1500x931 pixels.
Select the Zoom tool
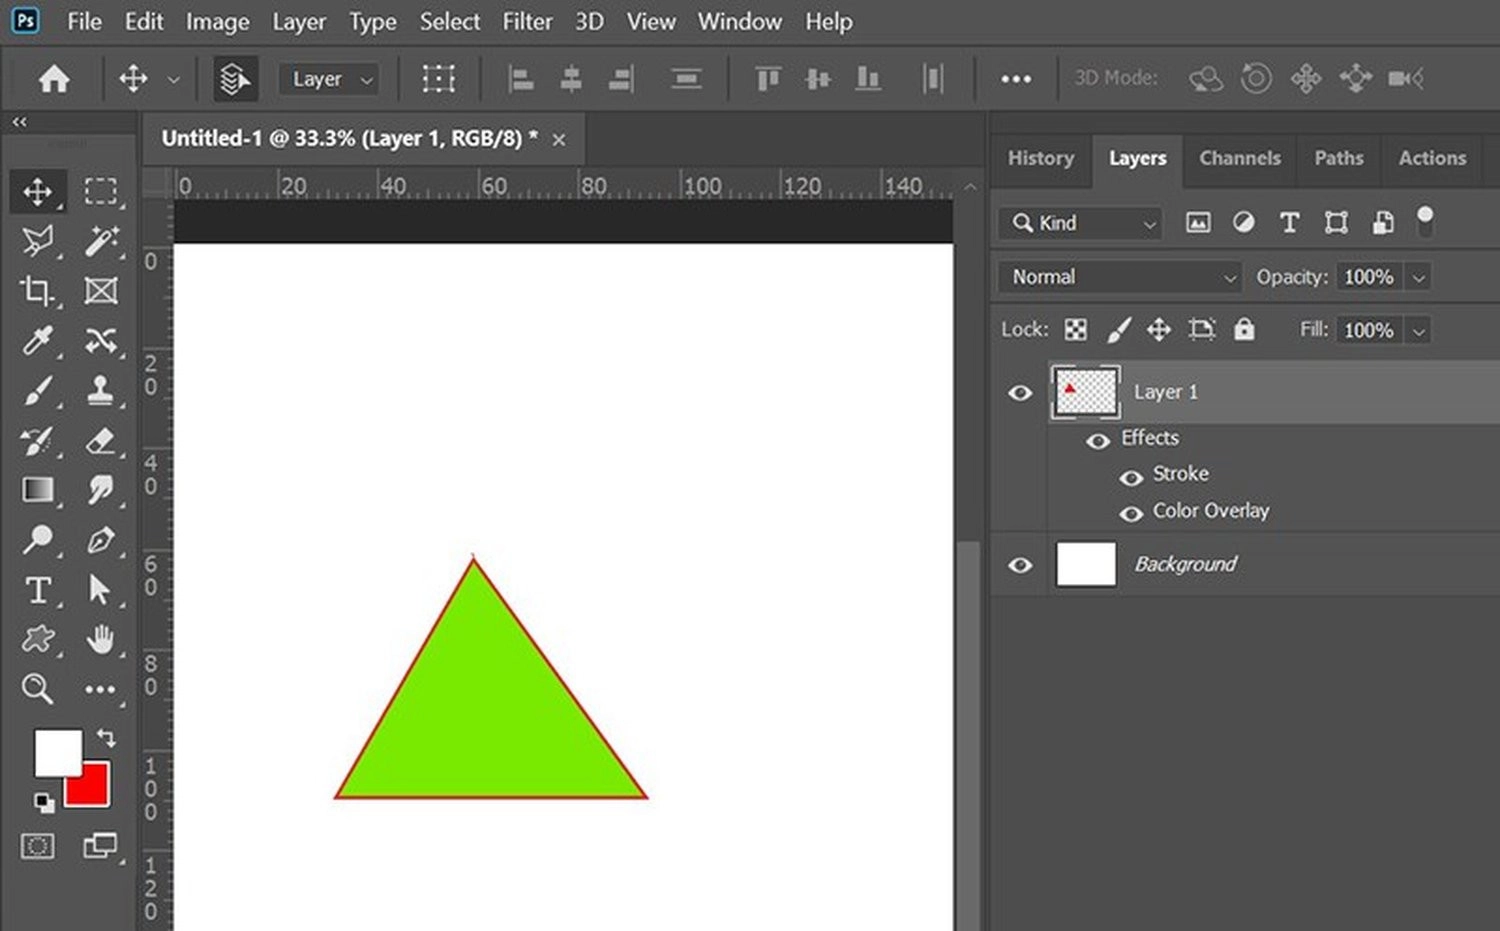[x=38, y=688]
